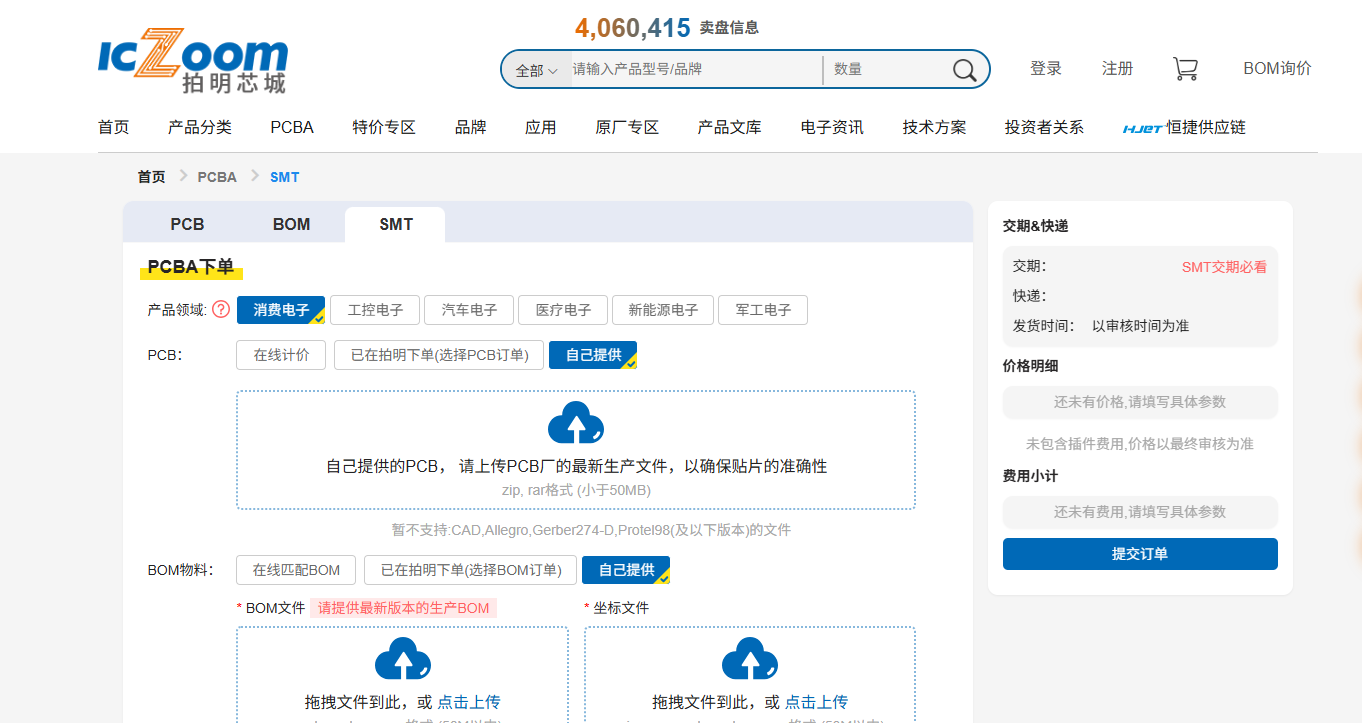Select 消费电子 product field option

click(x=281, y=310)
